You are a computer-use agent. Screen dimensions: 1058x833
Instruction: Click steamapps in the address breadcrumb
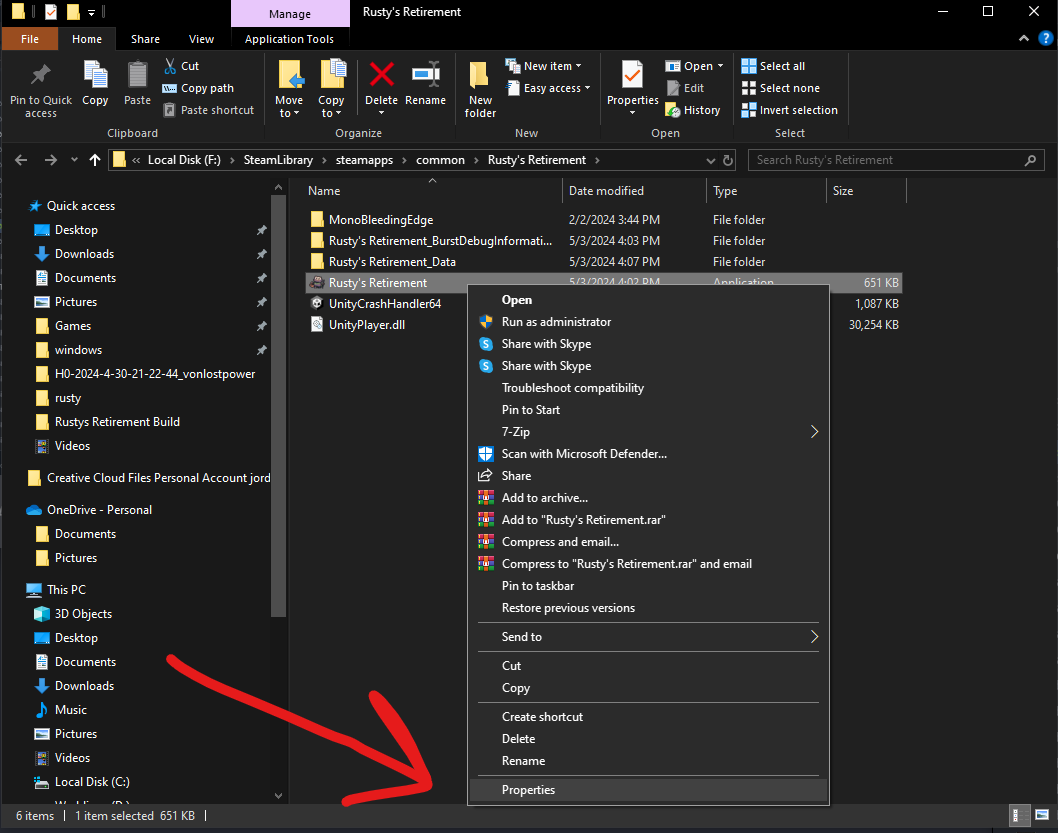(364, 160)
